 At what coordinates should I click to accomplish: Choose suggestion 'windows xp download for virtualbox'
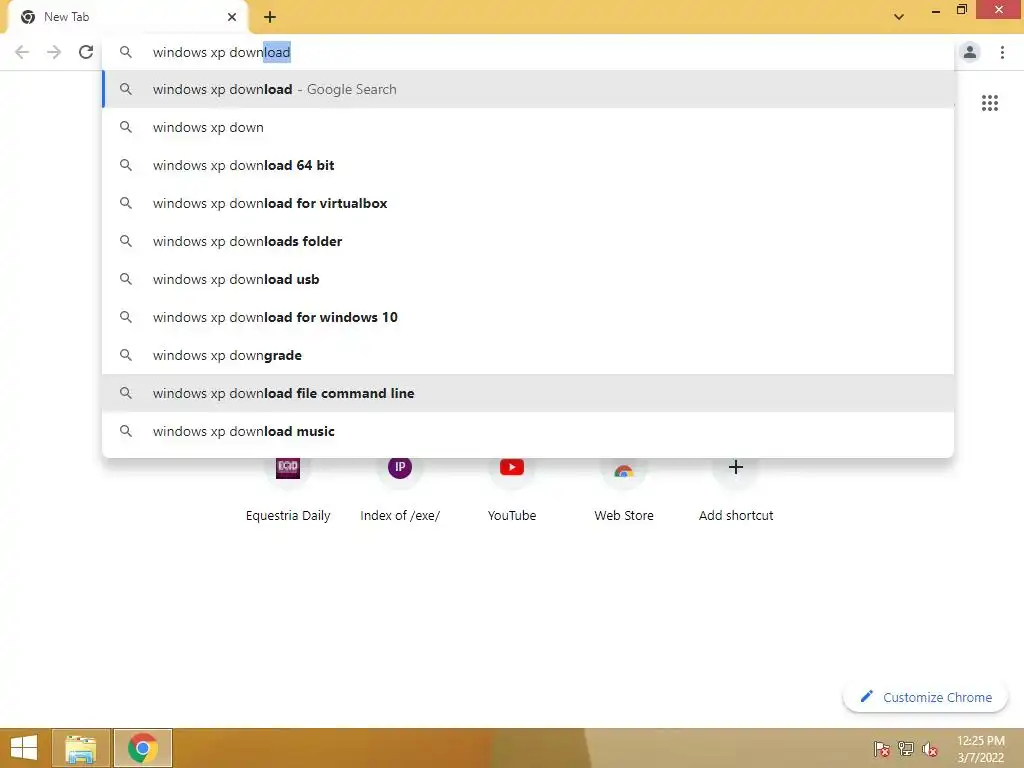pyautogui.click(x=528, y=203)
